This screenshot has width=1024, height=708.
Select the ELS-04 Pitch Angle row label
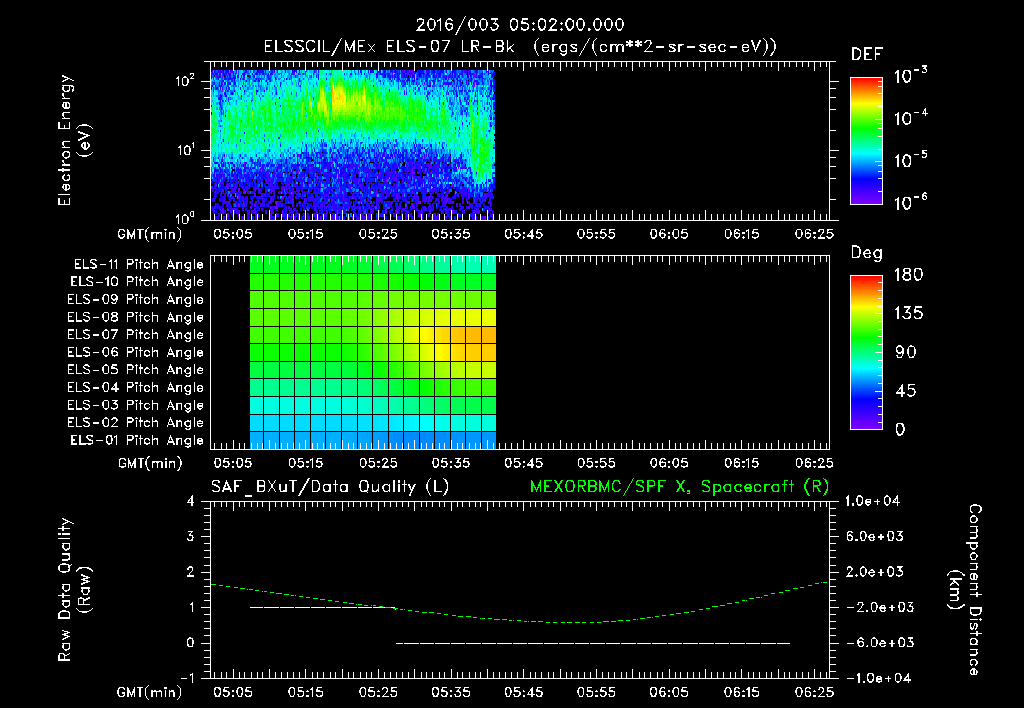(x=135, y=387)
